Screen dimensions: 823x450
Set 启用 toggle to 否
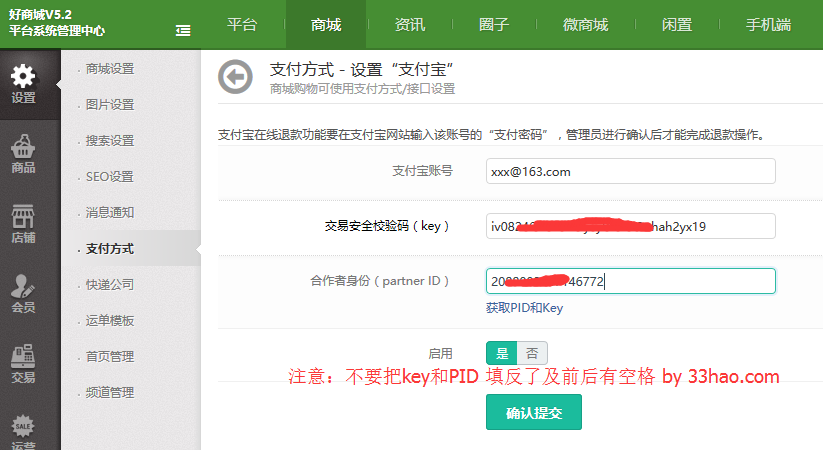[x=532, y=353]
